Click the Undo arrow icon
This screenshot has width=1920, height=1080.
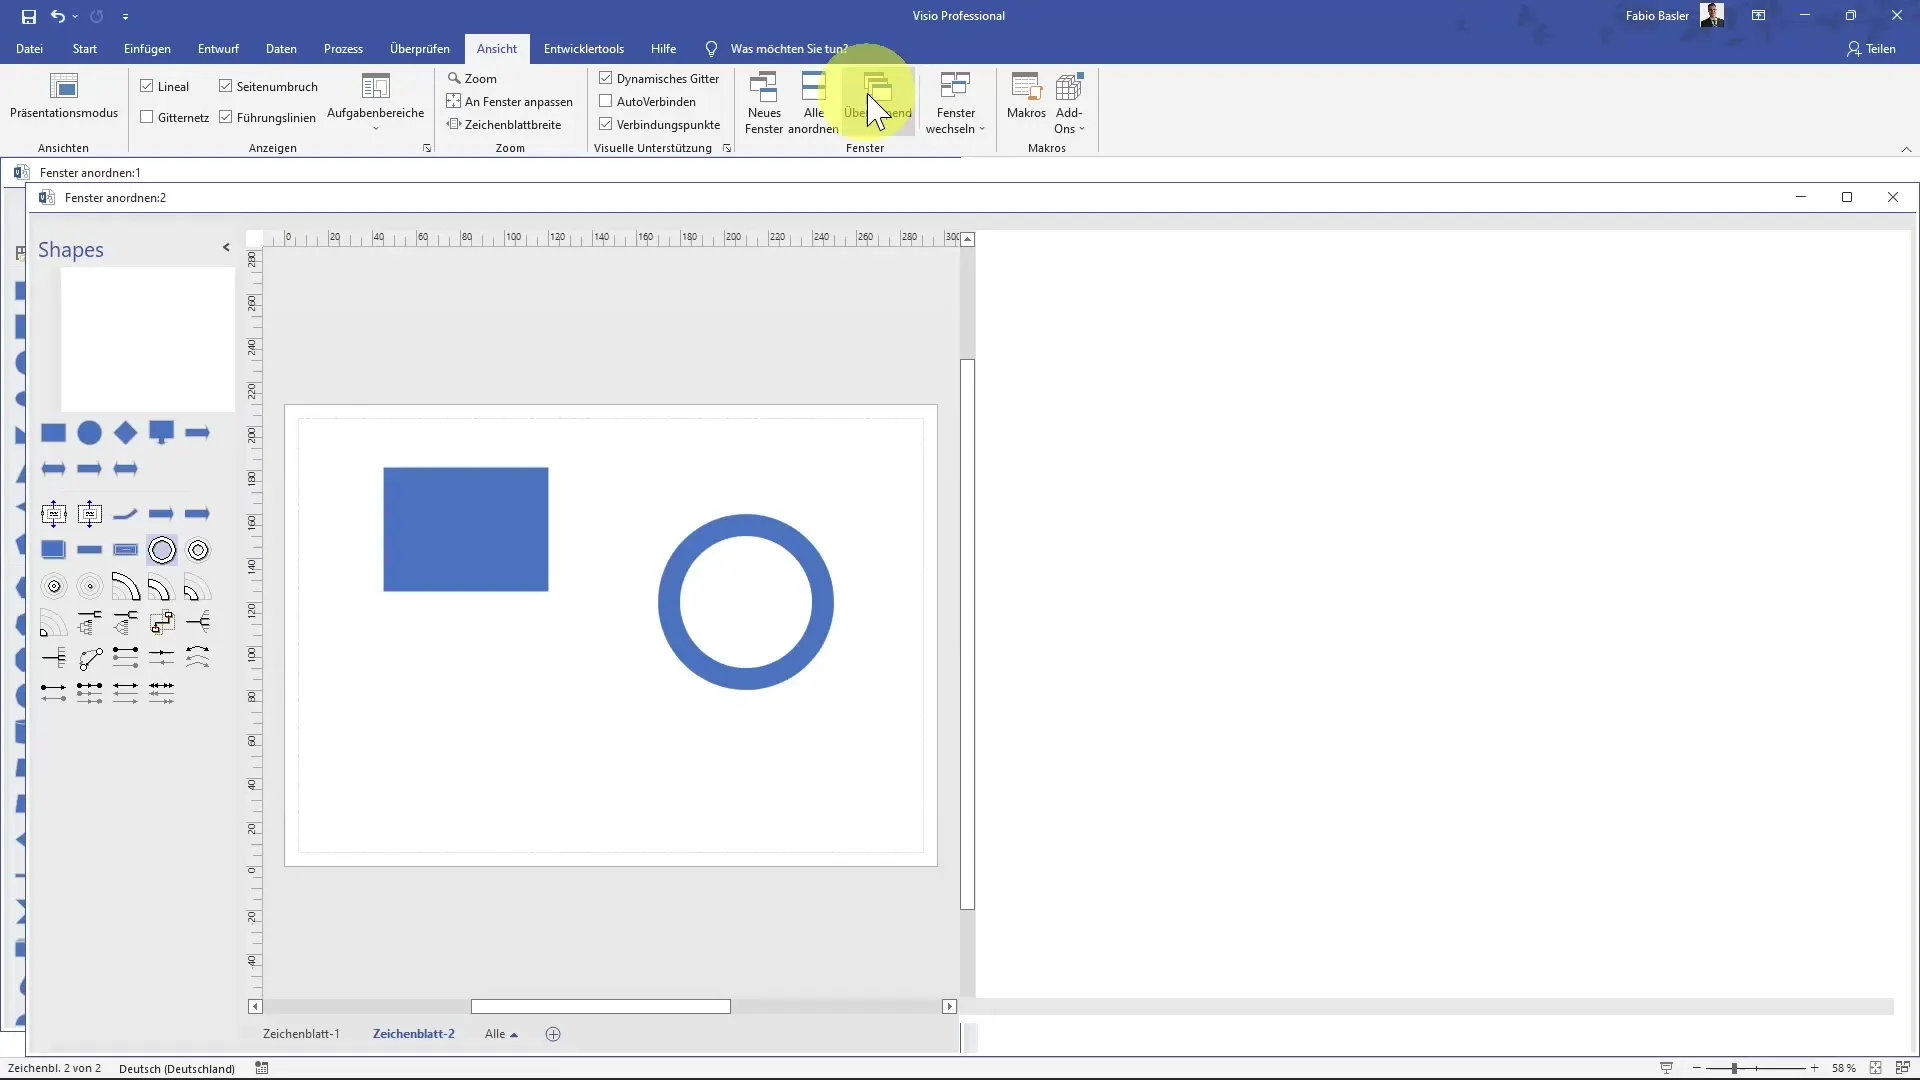(58, 16)
